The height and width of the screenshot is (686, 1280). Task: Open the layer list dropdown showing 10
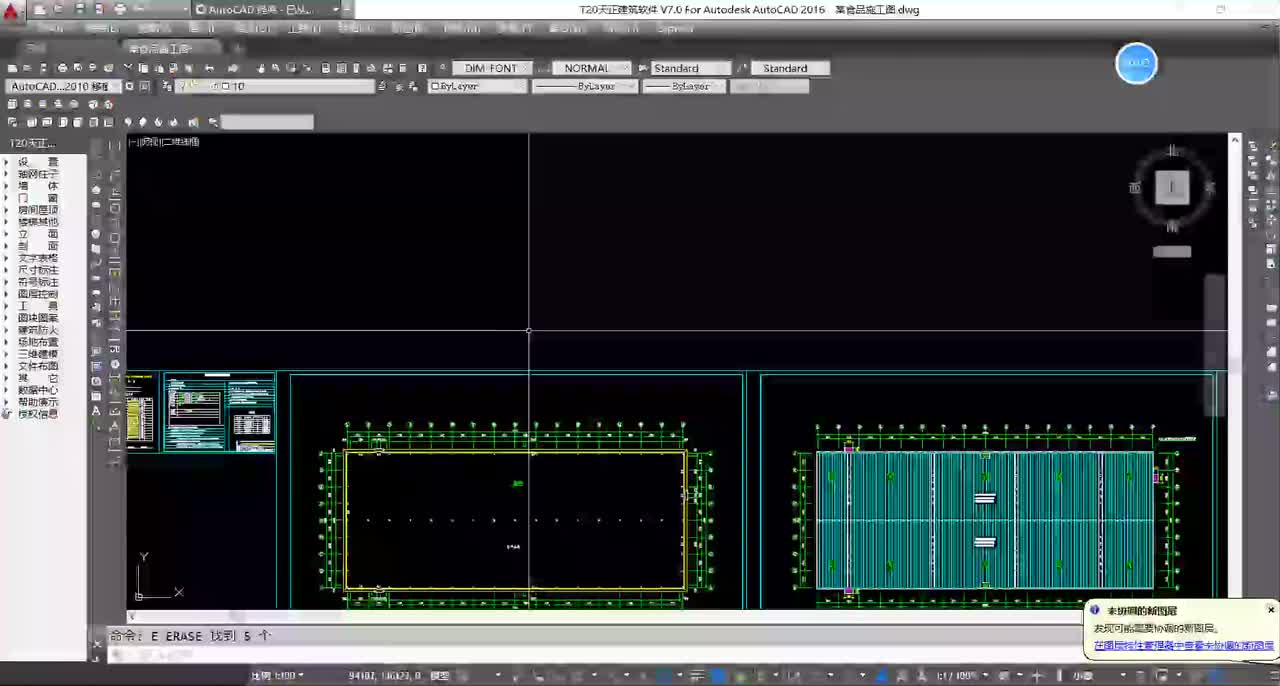(276, 86)
